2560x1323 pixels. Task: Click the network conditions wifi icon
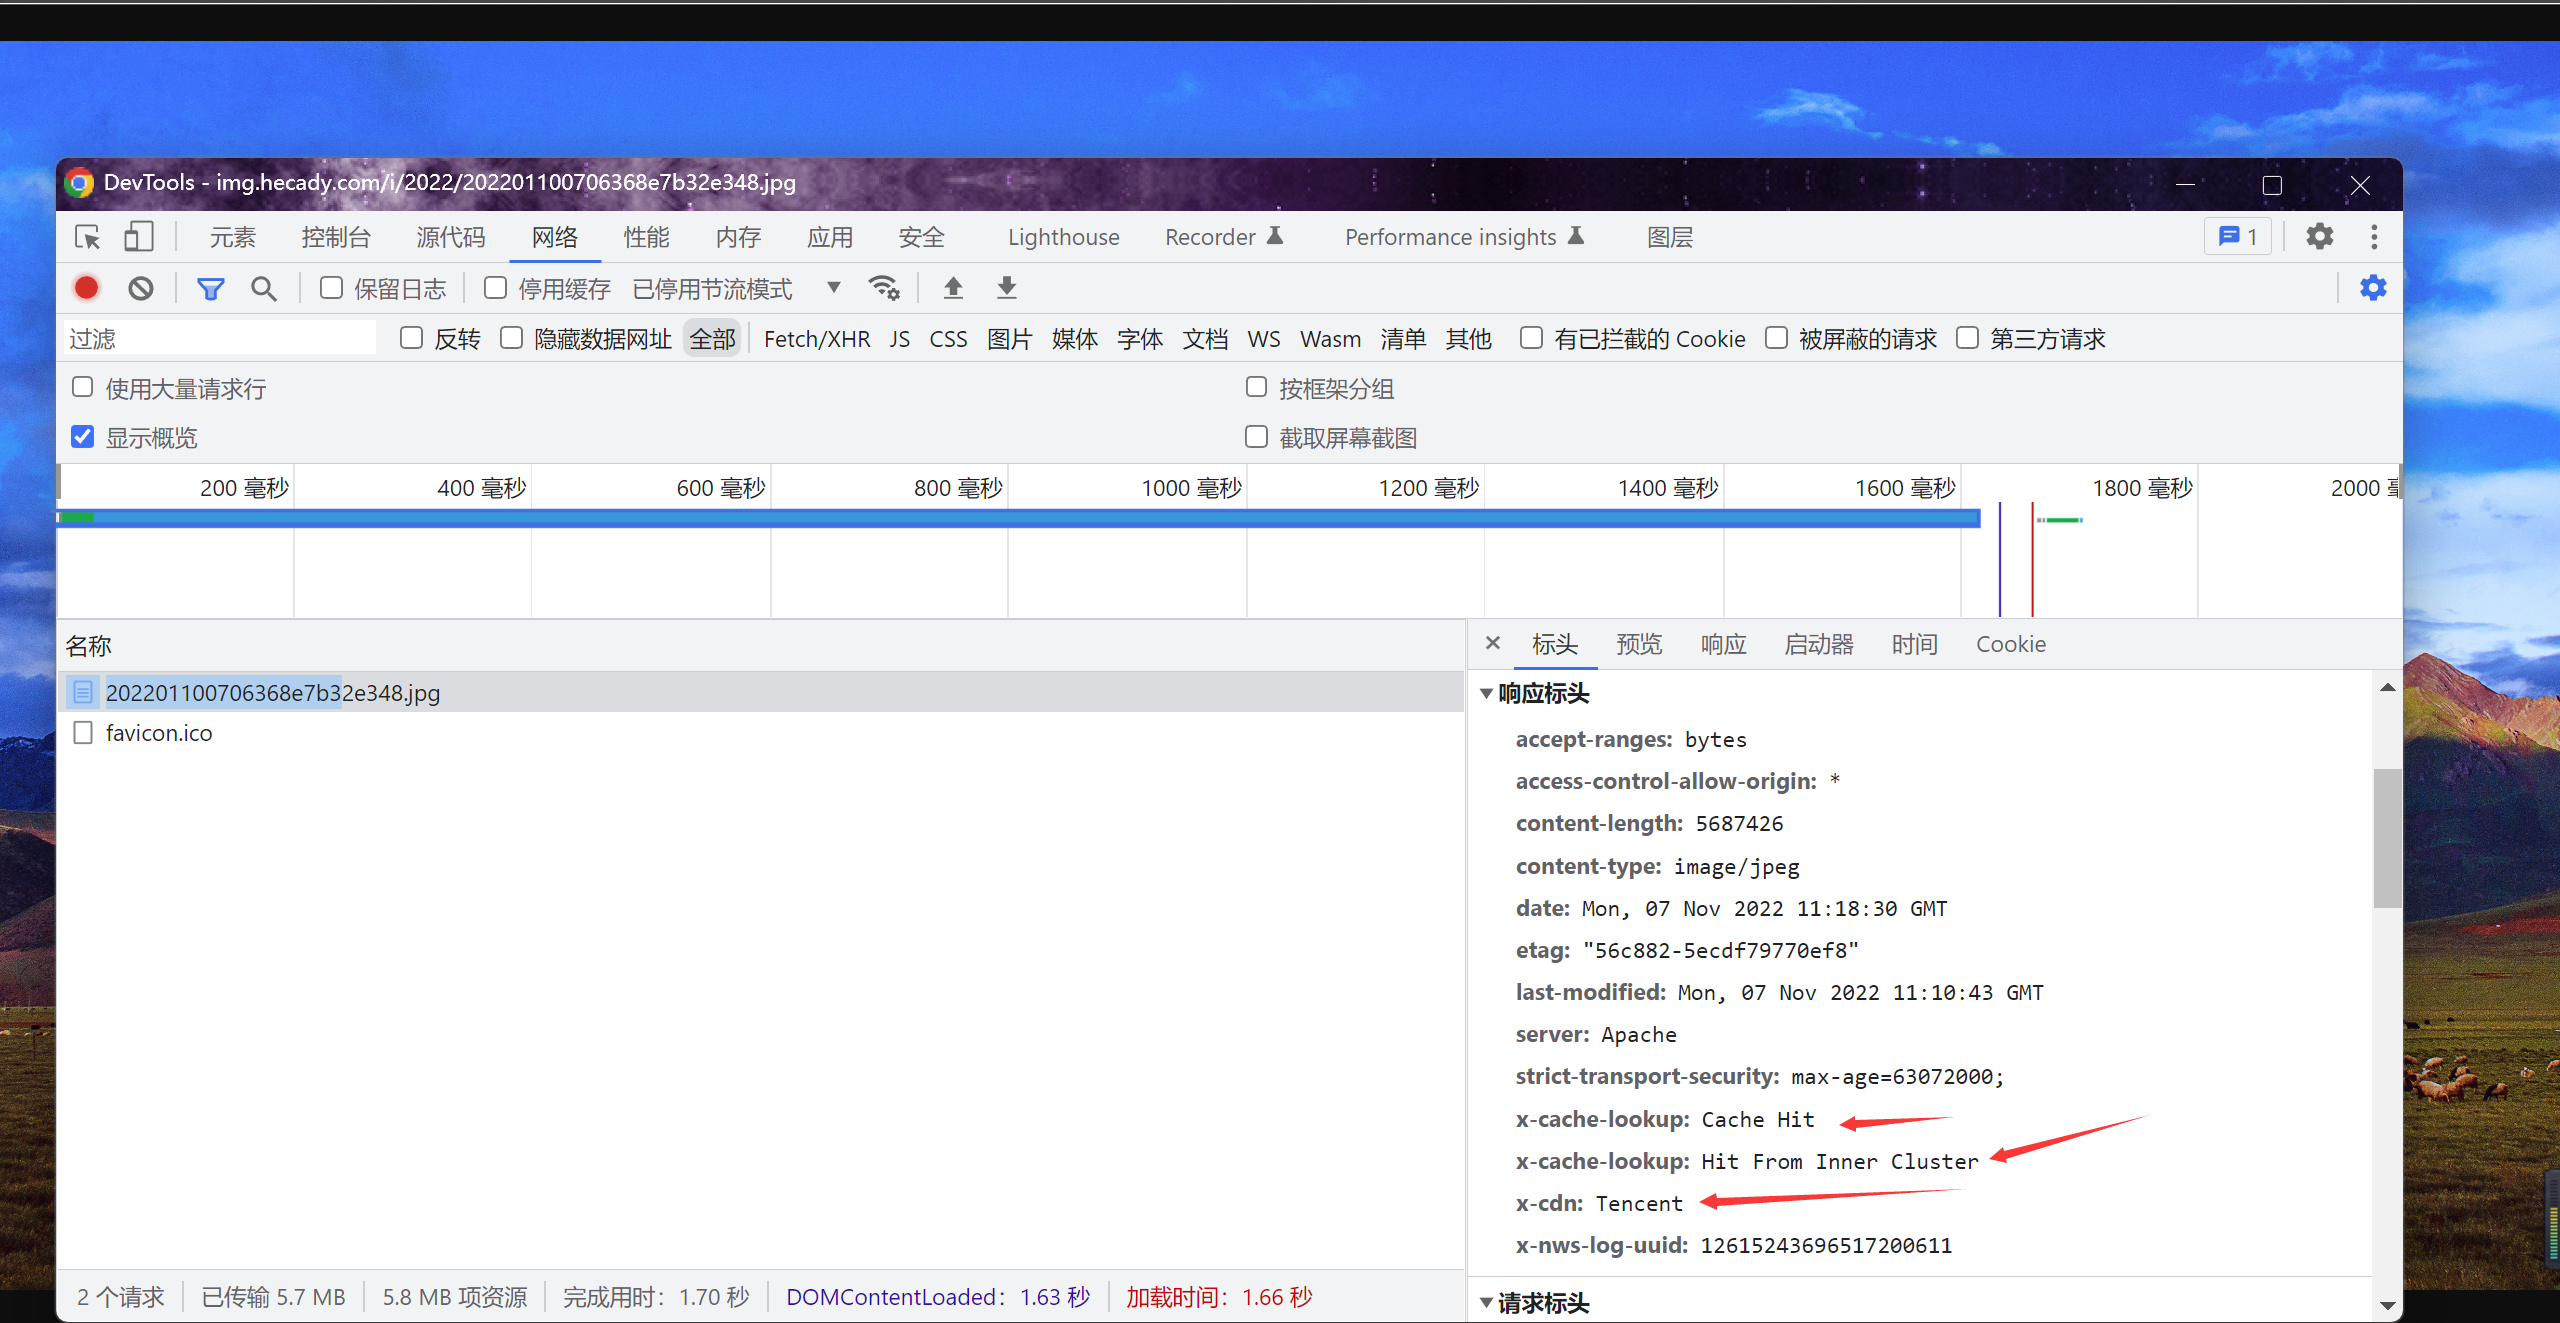pos(884,288)
